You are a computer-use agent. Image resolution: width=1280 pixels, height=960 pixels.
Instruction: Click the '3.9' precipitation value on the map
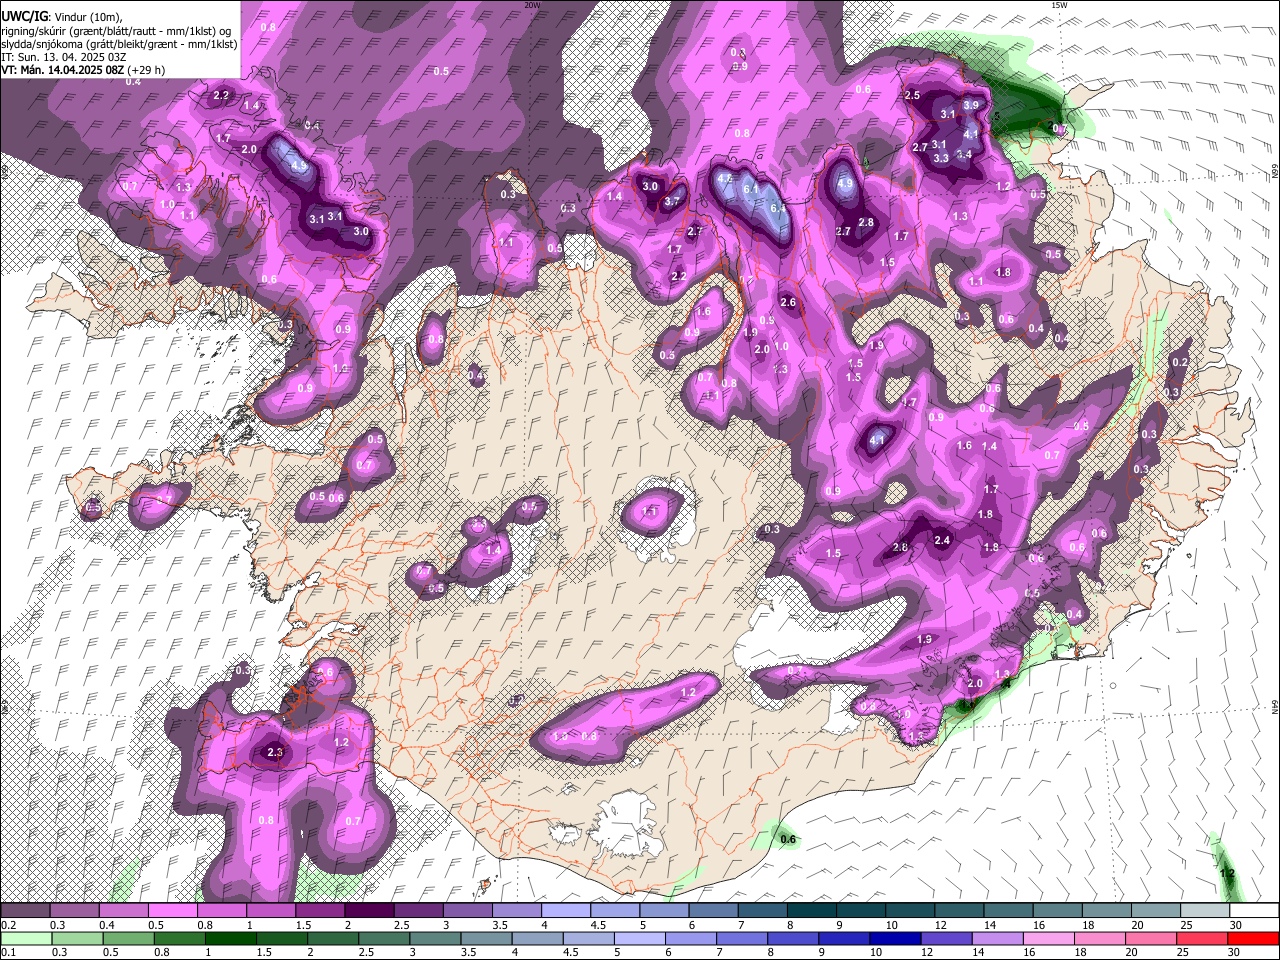point(970,105)
